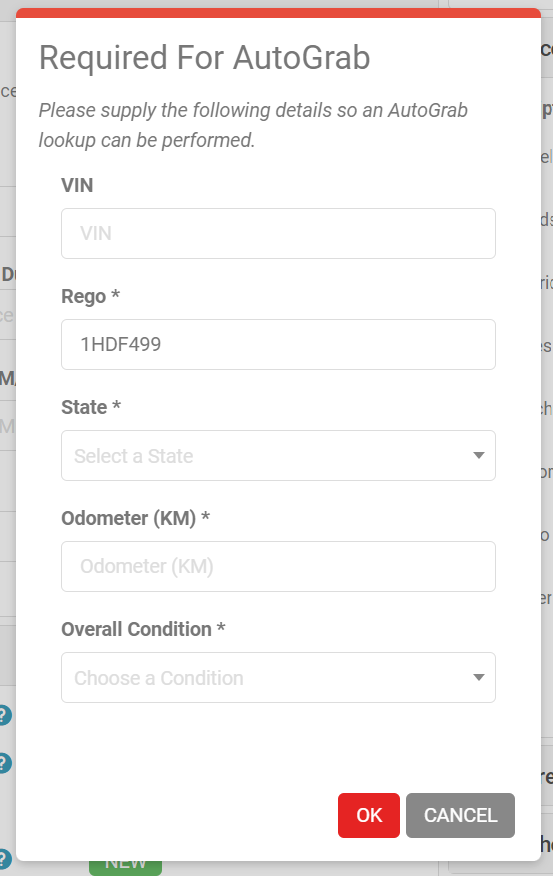Click the green NEW badge behind the dialog
Screen dimensions: 553x876
click(125, 868)
